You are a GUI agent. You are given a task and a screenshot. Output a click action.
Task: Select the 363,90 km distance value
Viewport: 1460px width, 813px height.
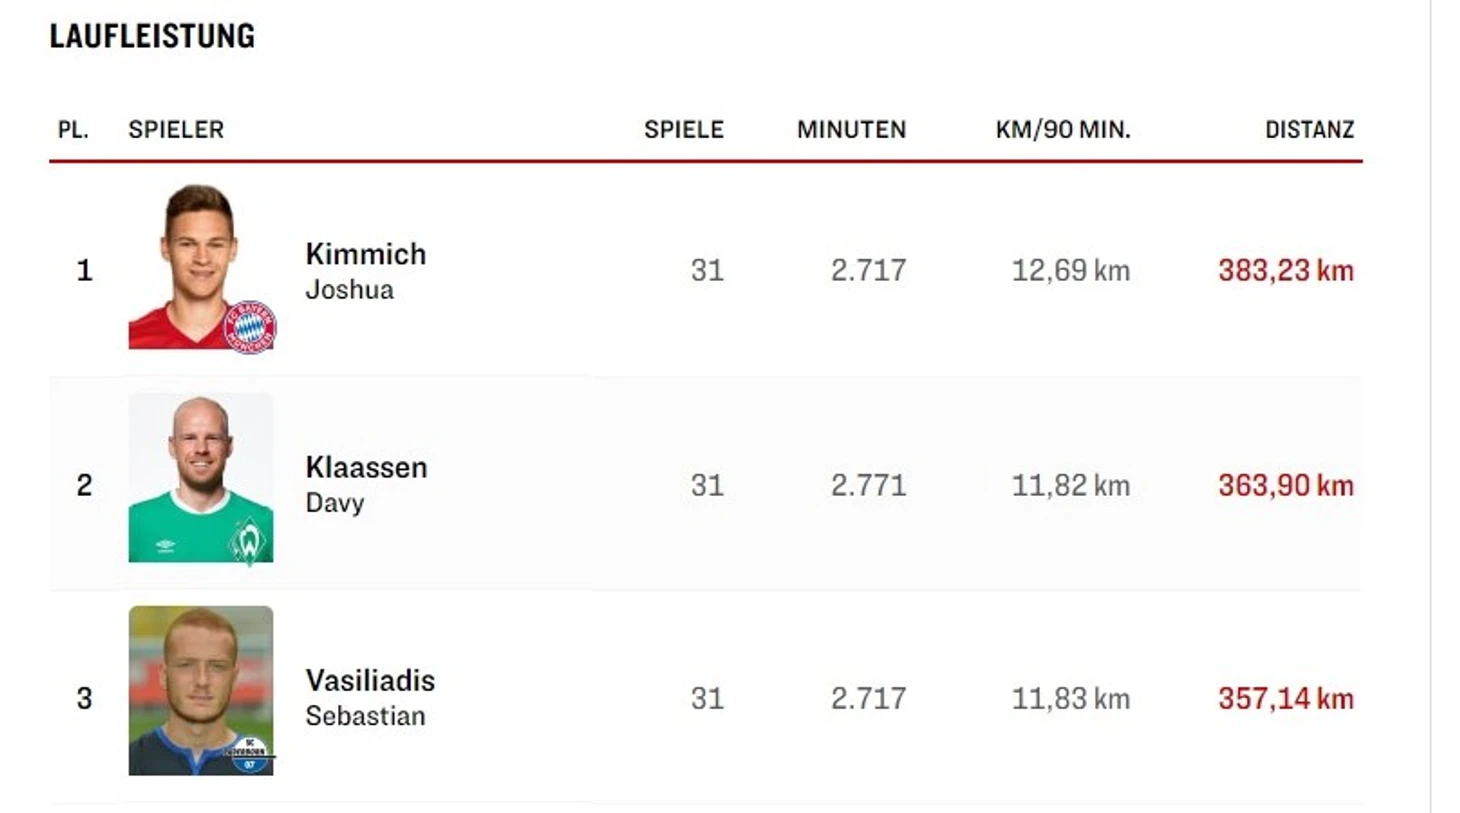tap(1285, 486)
